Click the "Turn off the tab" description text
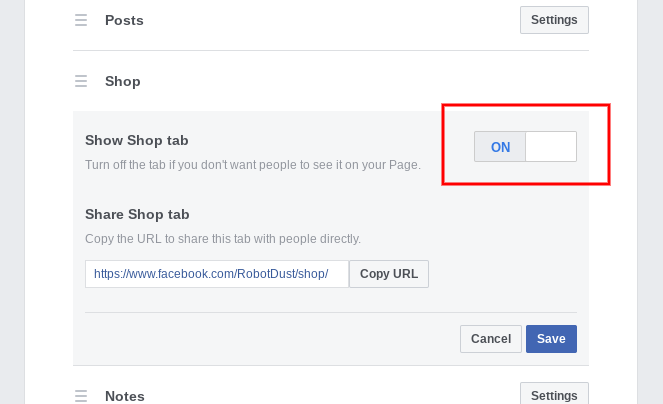This screenshot has height=404, width=663. point(253,164)
